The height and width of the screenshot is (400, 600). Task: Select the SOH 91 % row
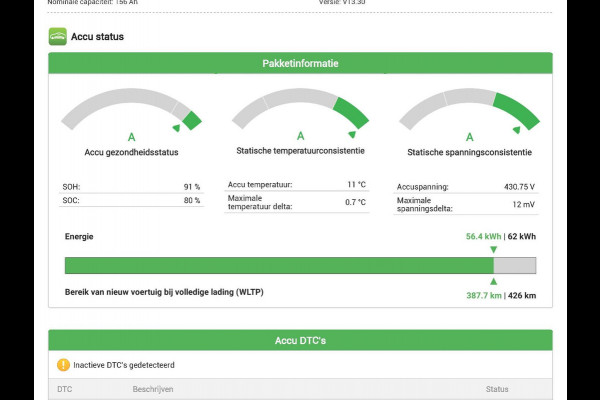click(x=131, y=186)
